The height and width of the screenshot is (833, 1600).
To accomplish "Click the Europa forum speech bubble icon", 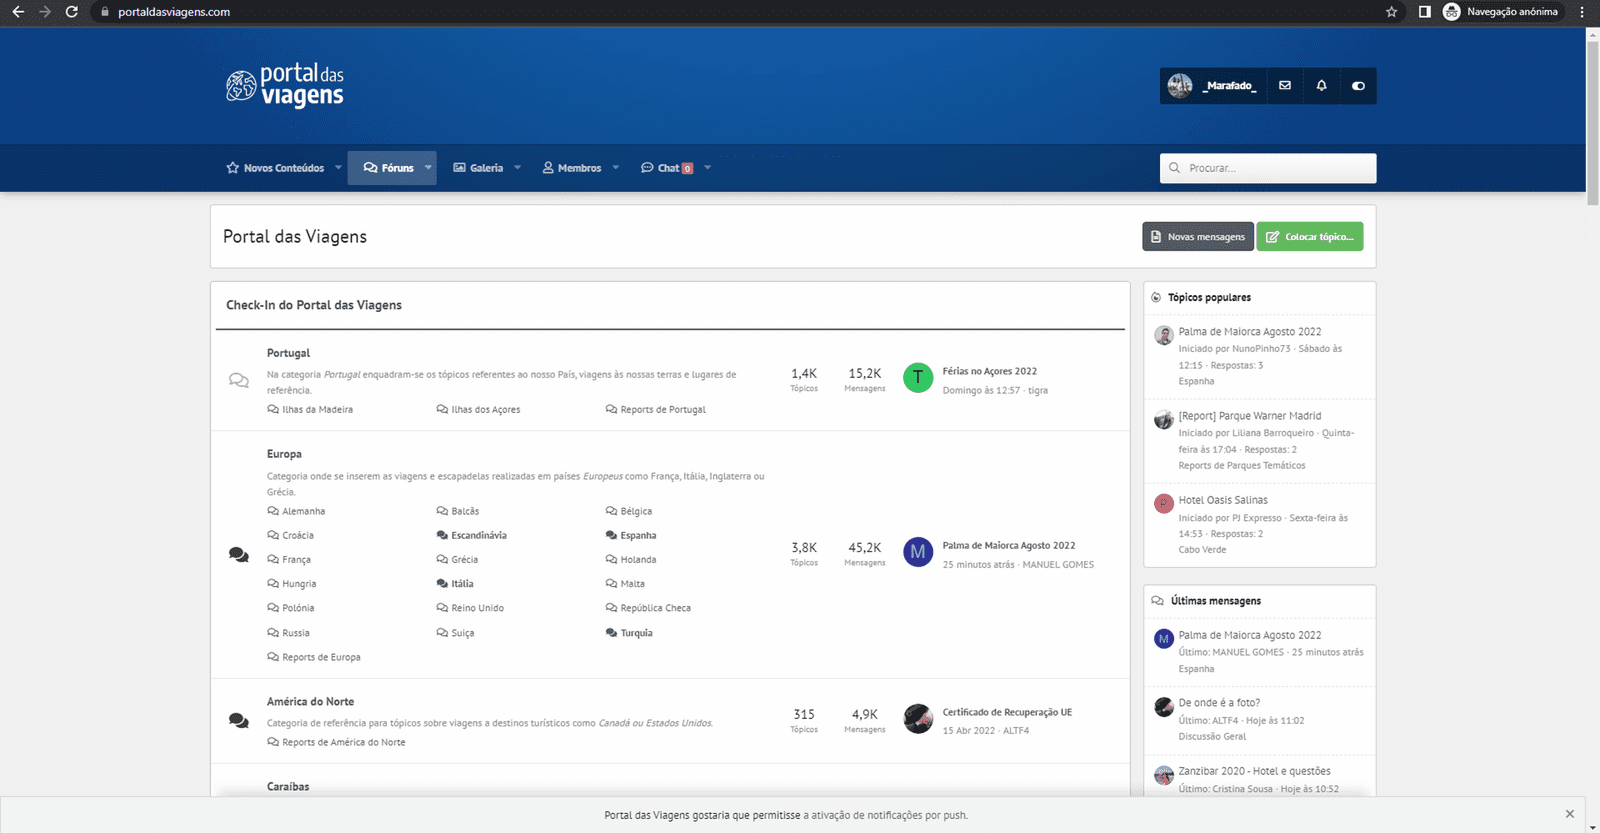I will pos(238,555).
